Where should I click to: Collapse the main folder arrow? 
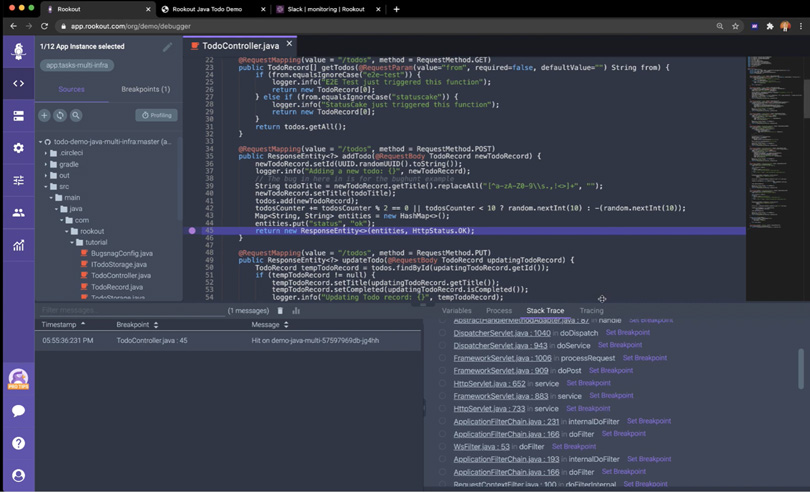[51, 198]
